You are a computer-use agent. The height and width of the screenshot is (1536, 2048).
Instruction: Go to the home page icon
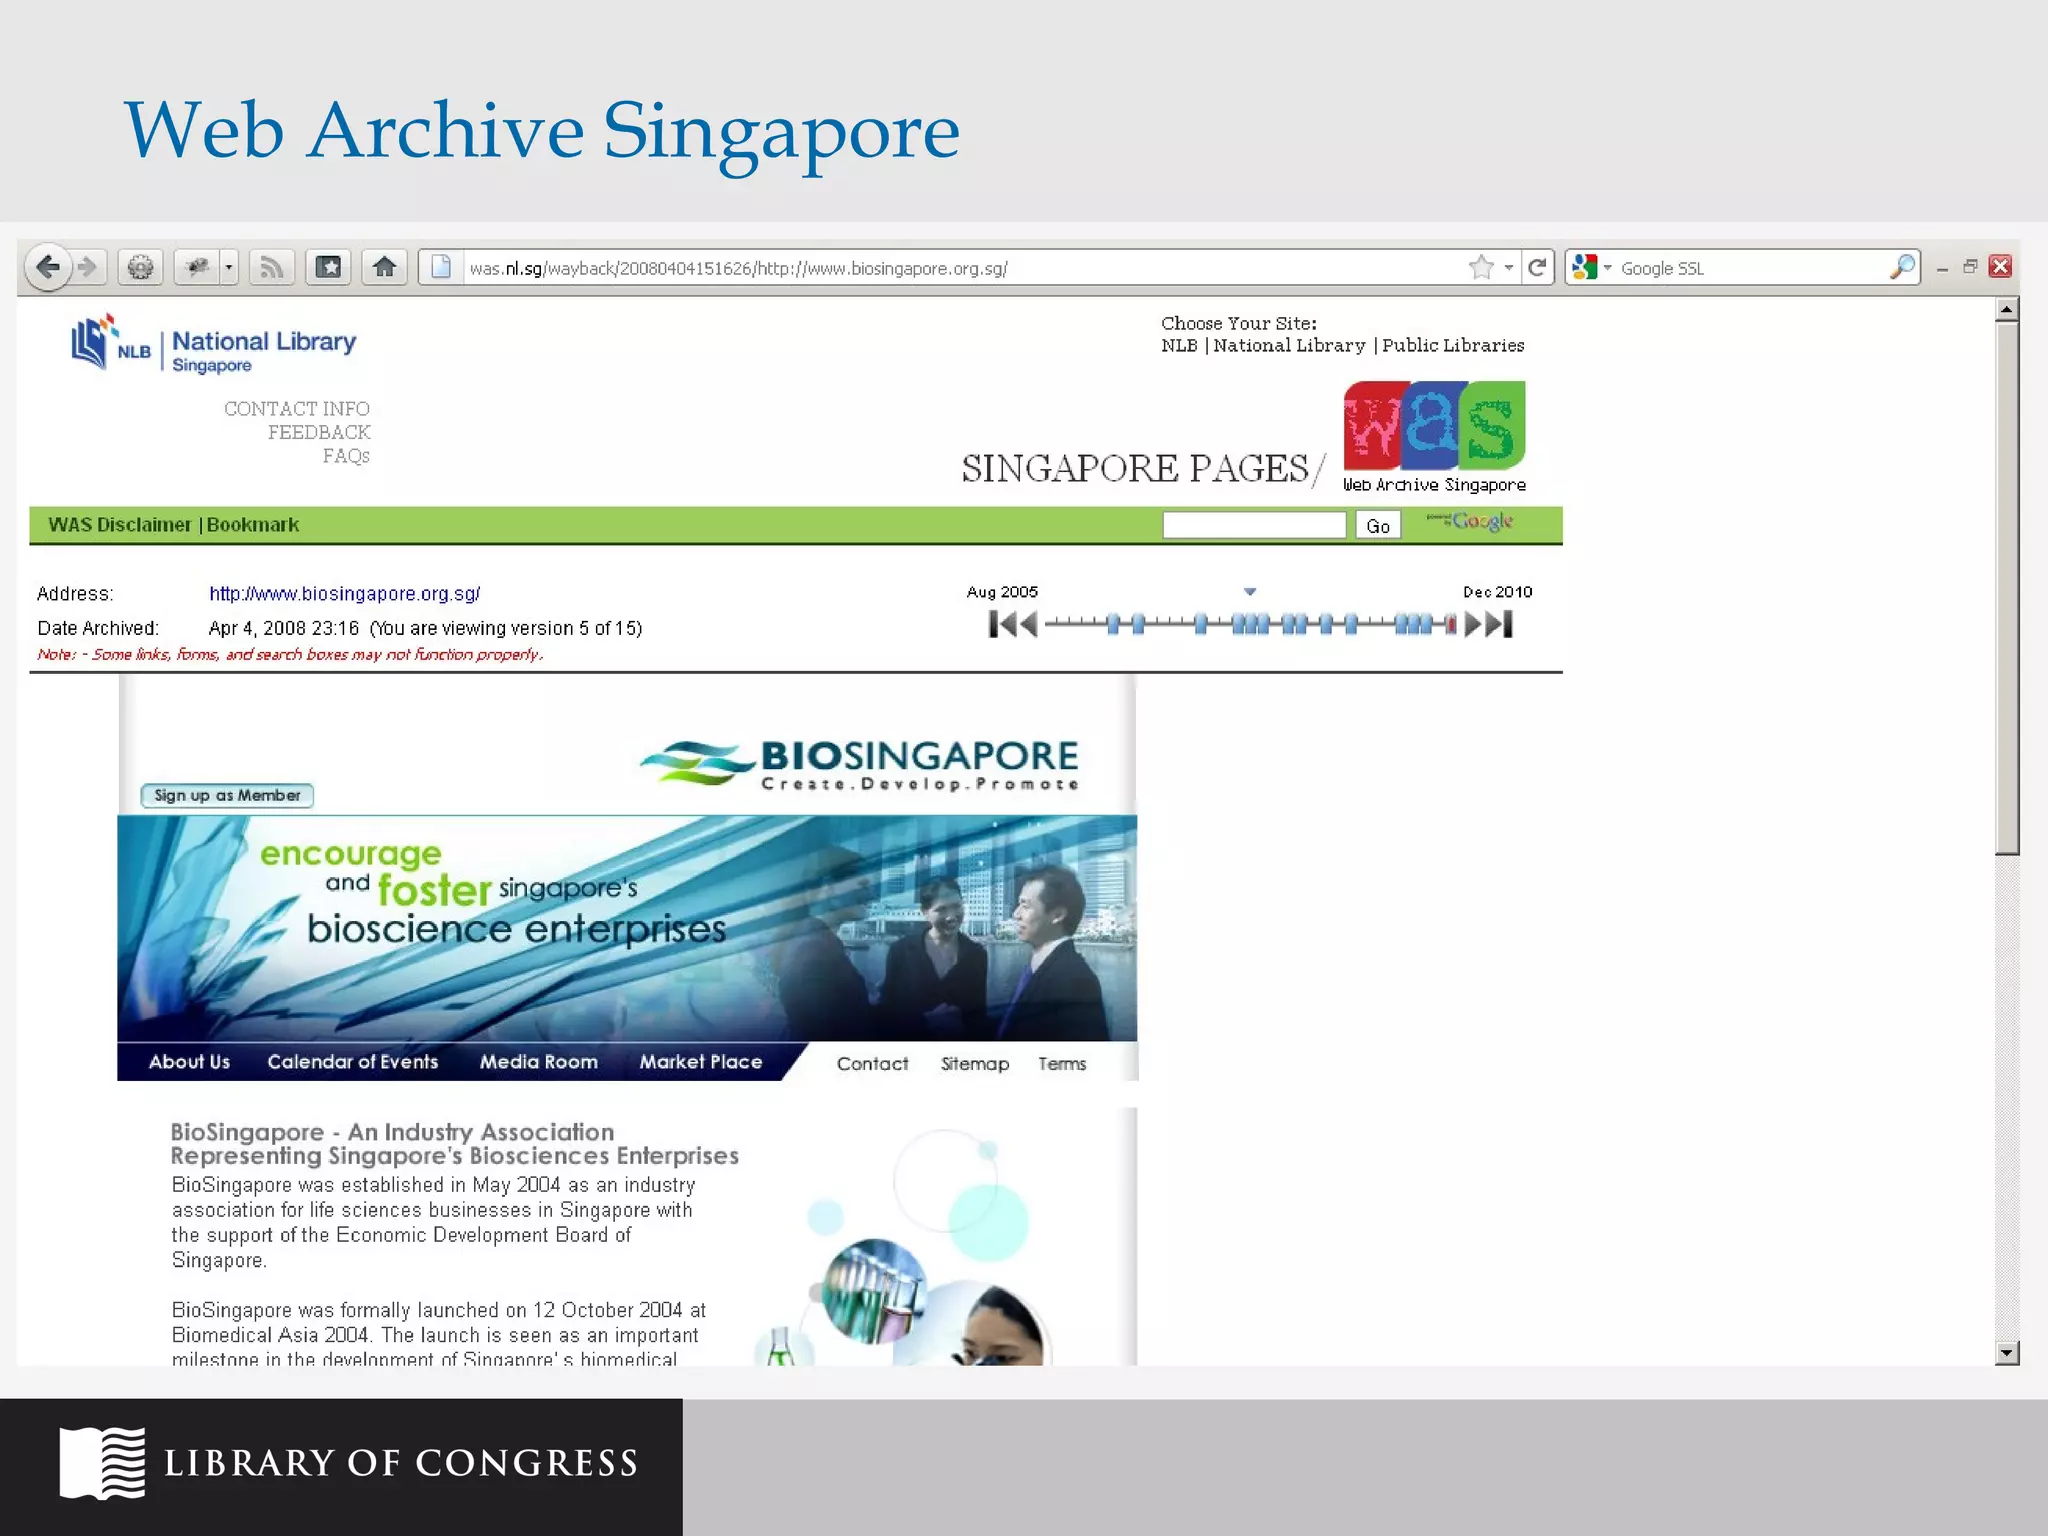click(384, 267)
